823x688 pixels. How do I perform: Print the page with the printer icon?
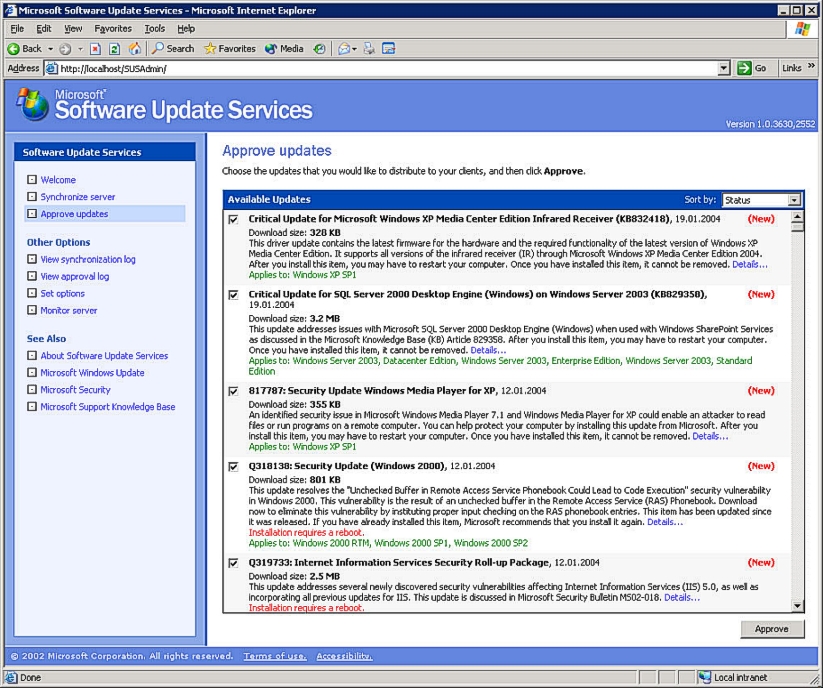coord(370,49)
